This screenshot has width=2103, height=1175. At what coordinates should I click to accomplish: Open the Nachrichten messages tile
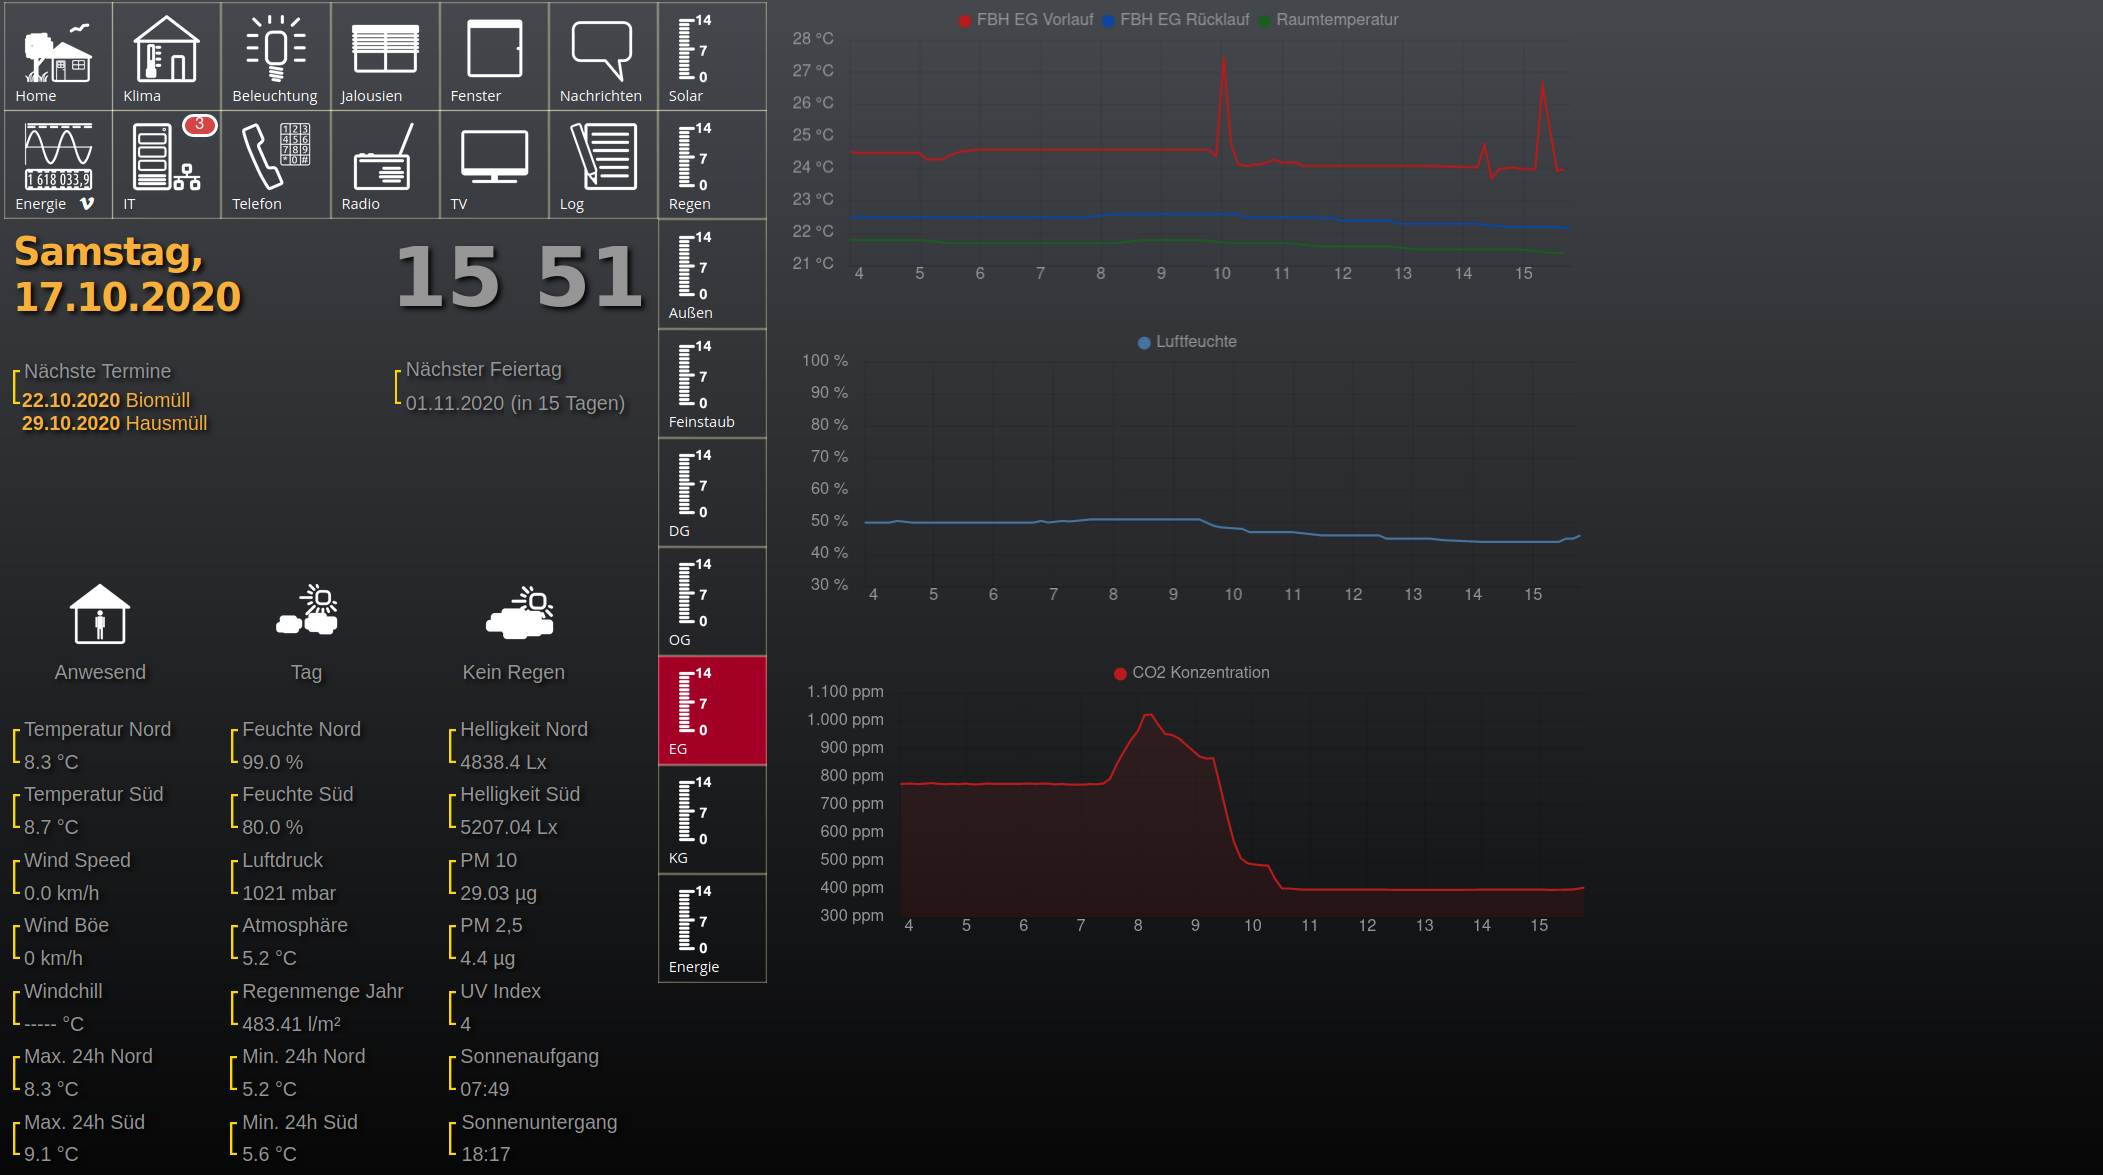coord(602,56)
